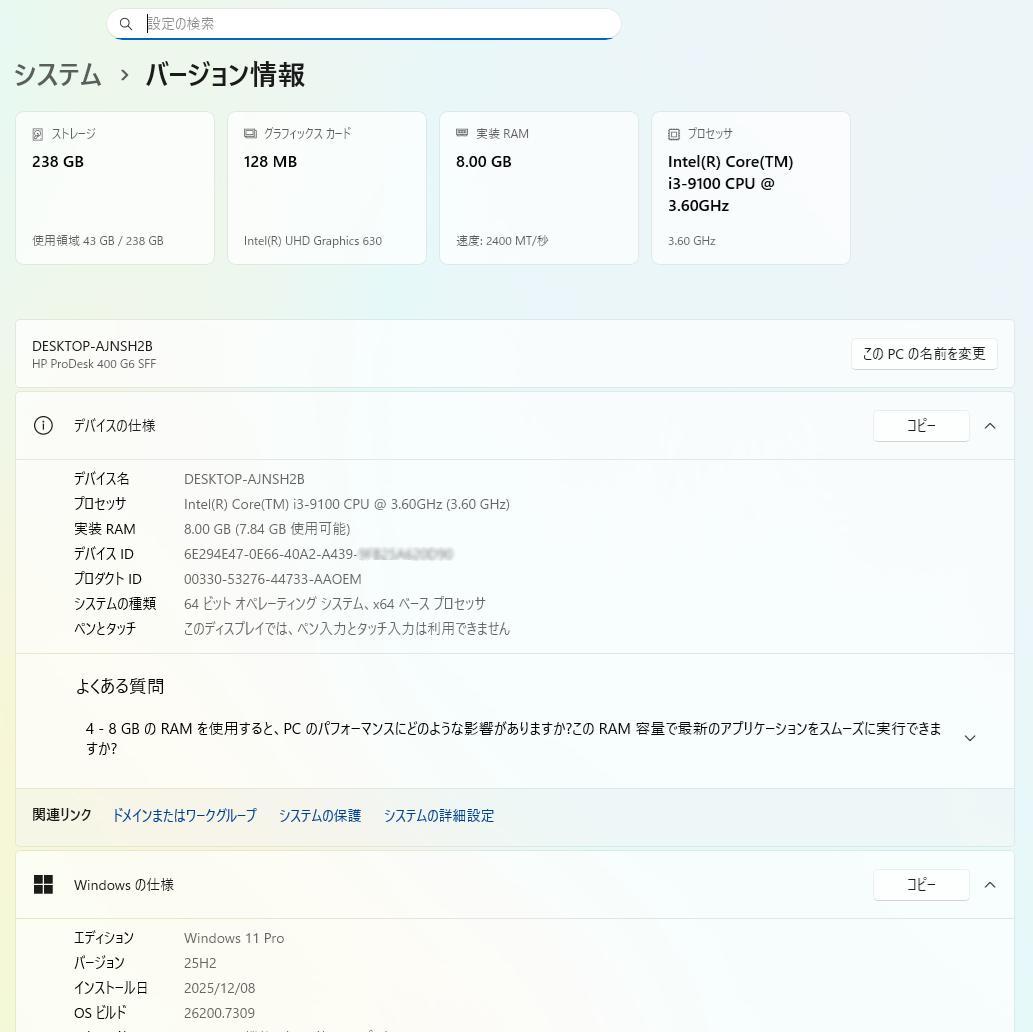Click the RAM icon on the 実装 RAM card
The width and height of the screenshot is (1033, 1032).
461,133
